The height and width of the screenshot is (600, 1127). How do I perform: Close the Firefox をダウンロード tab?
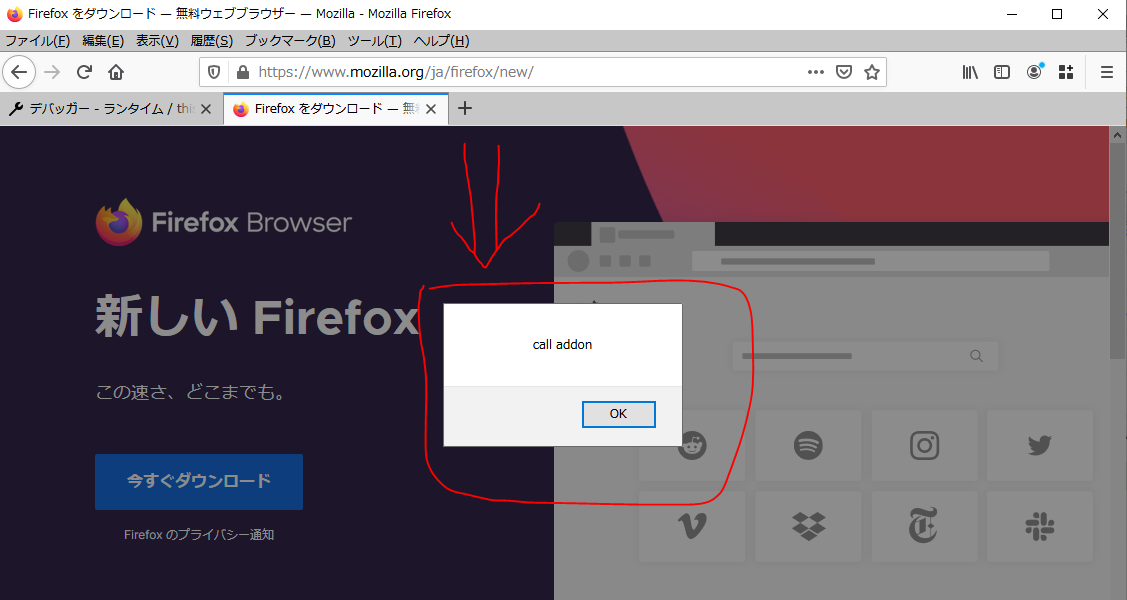431,109
